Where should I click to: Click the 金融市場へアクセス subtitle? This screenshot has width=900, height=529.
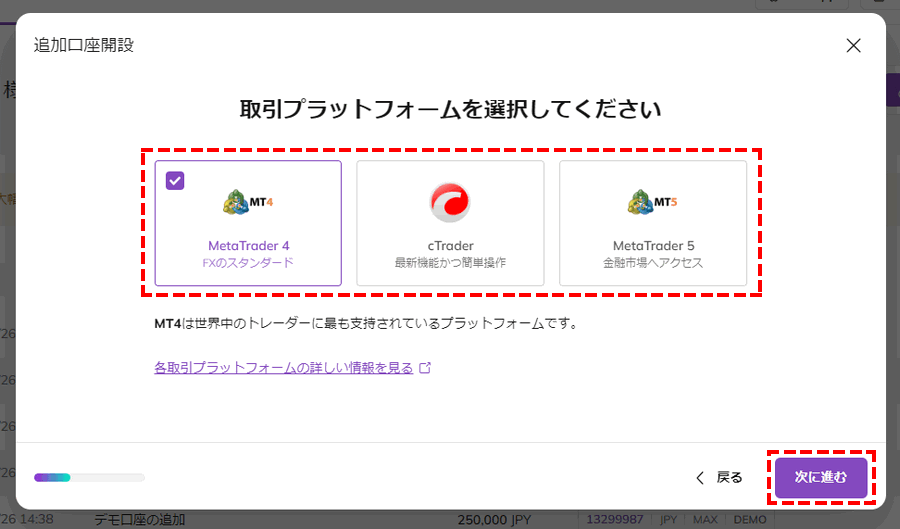(x=653, y=263)
